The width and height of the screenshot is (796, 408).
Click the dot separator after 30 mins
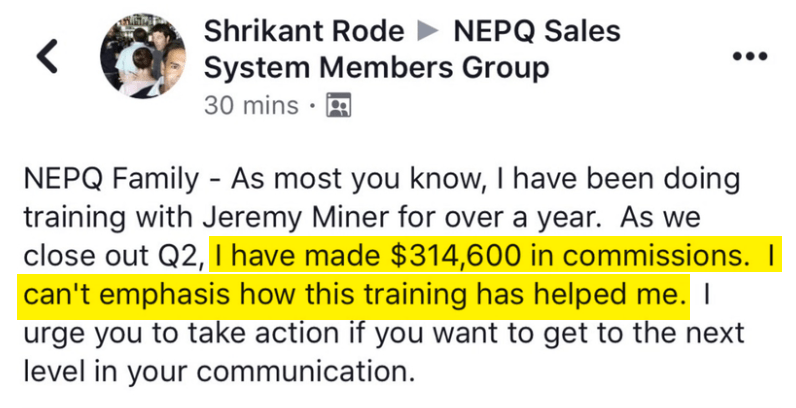312,107
